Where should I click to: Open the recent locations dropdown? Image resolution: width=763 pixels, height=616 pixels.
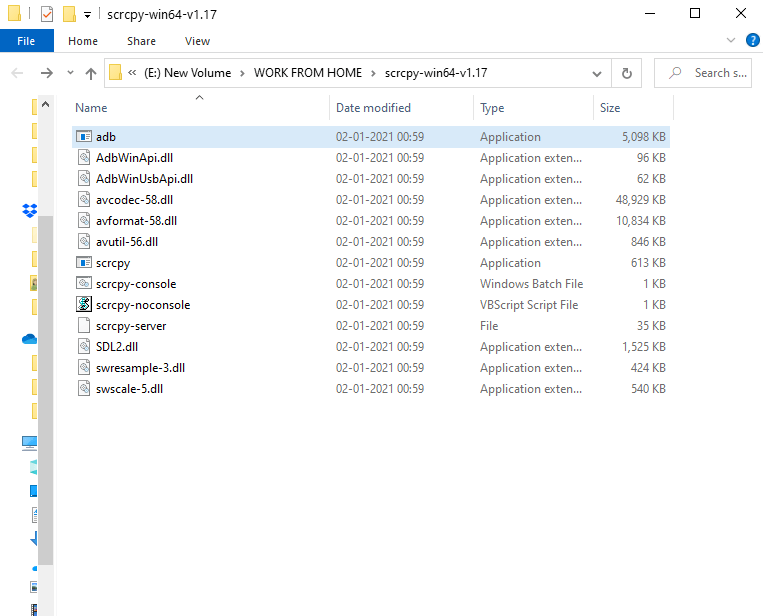pyautogui.click(x=70, y=73)
